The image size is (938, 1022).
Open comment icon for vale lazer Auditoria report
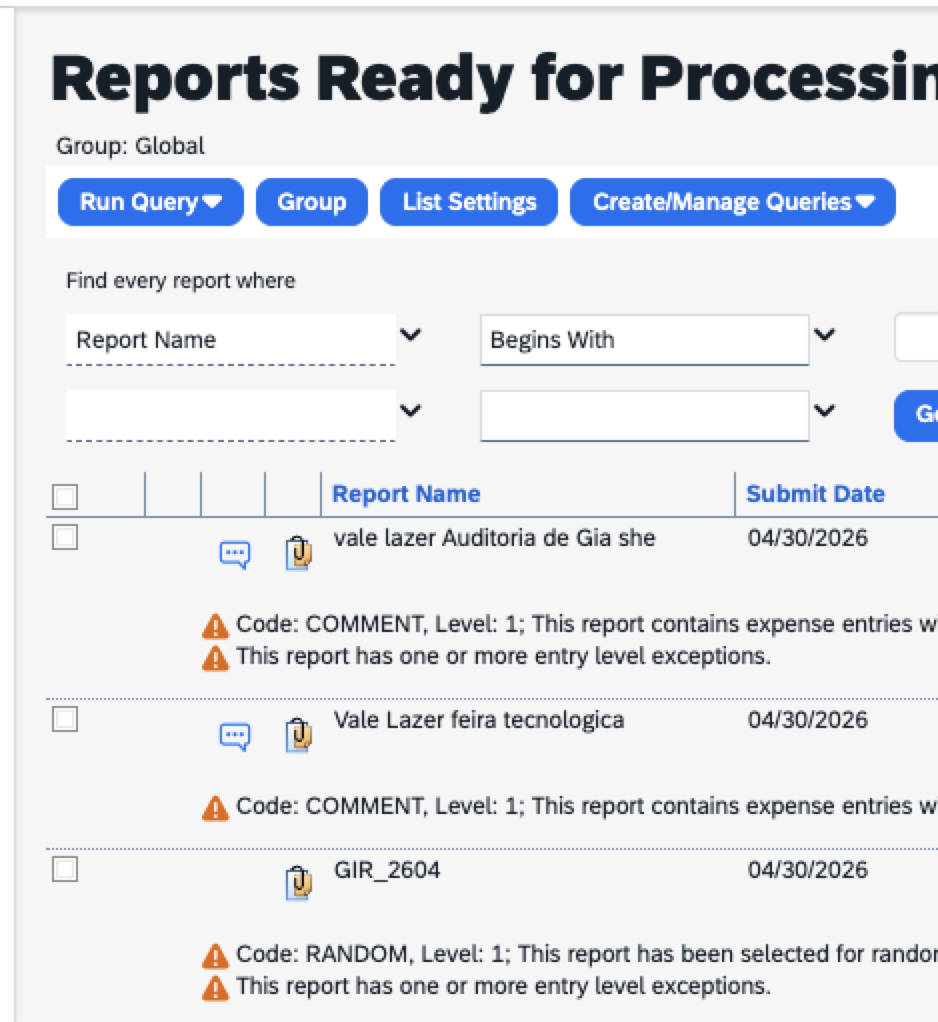[235, 555]
